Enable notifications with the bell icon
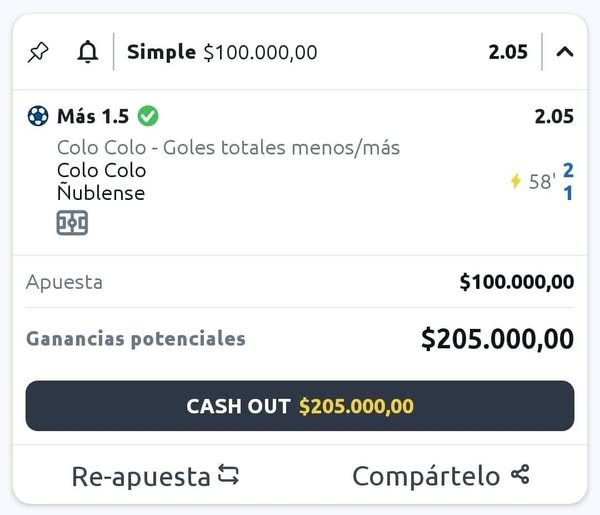Viewport: 600px width, 515px height. (87, 52)
